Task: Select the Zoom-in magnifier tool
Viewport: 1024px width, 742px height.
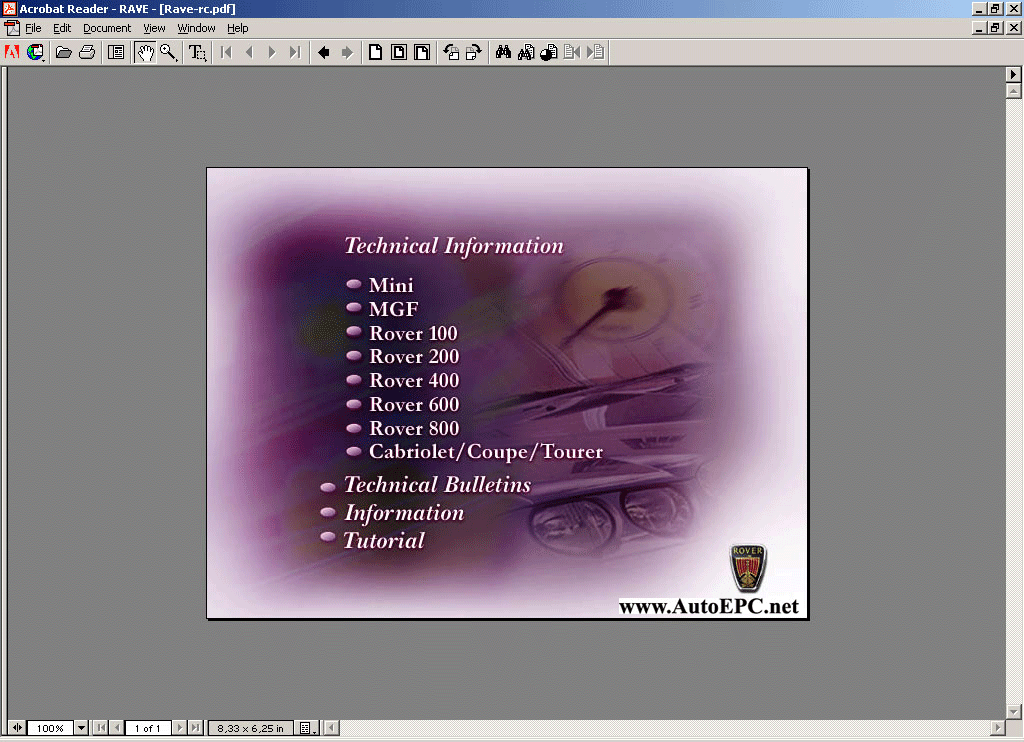Action: click(x=168, y=52)
